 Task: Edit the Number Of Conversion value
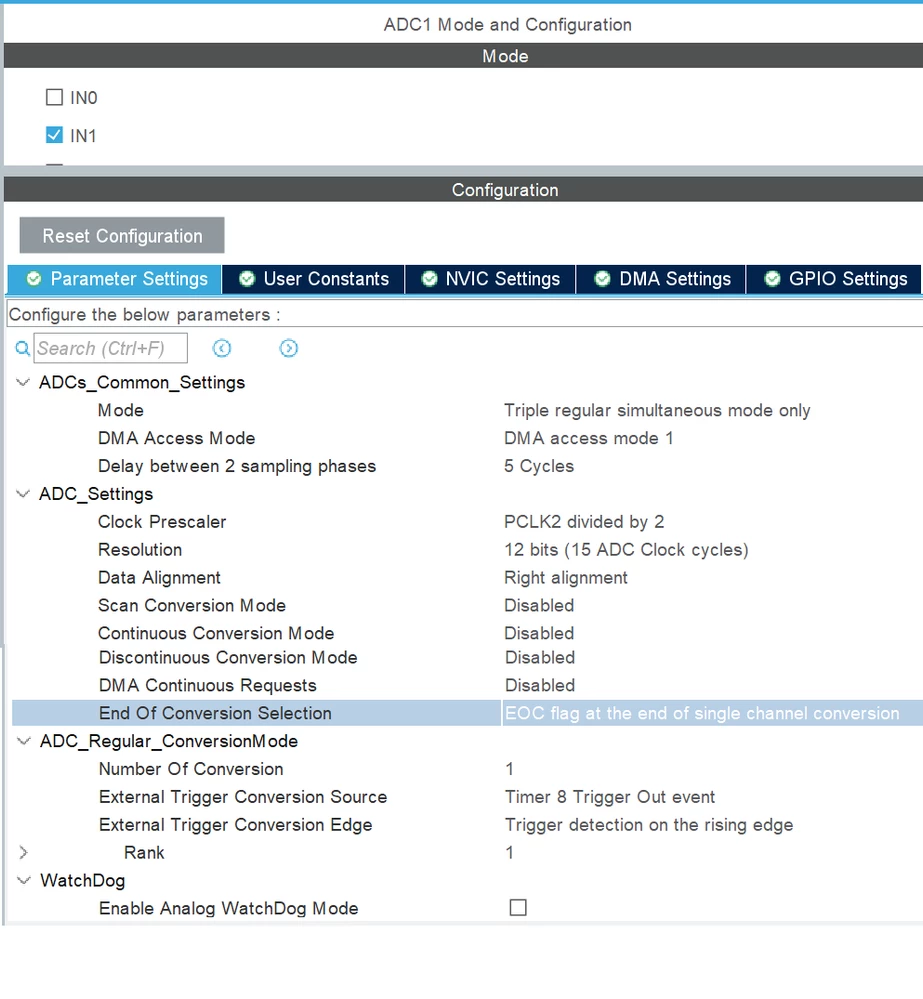pyautogui.click(x=510, y=769)
